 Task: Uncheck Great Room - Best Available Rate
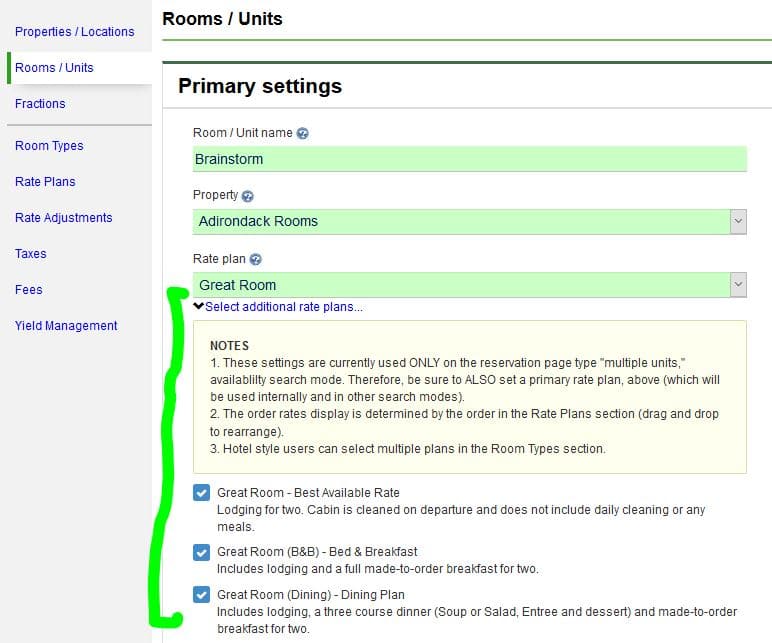(x=201, y=493)
